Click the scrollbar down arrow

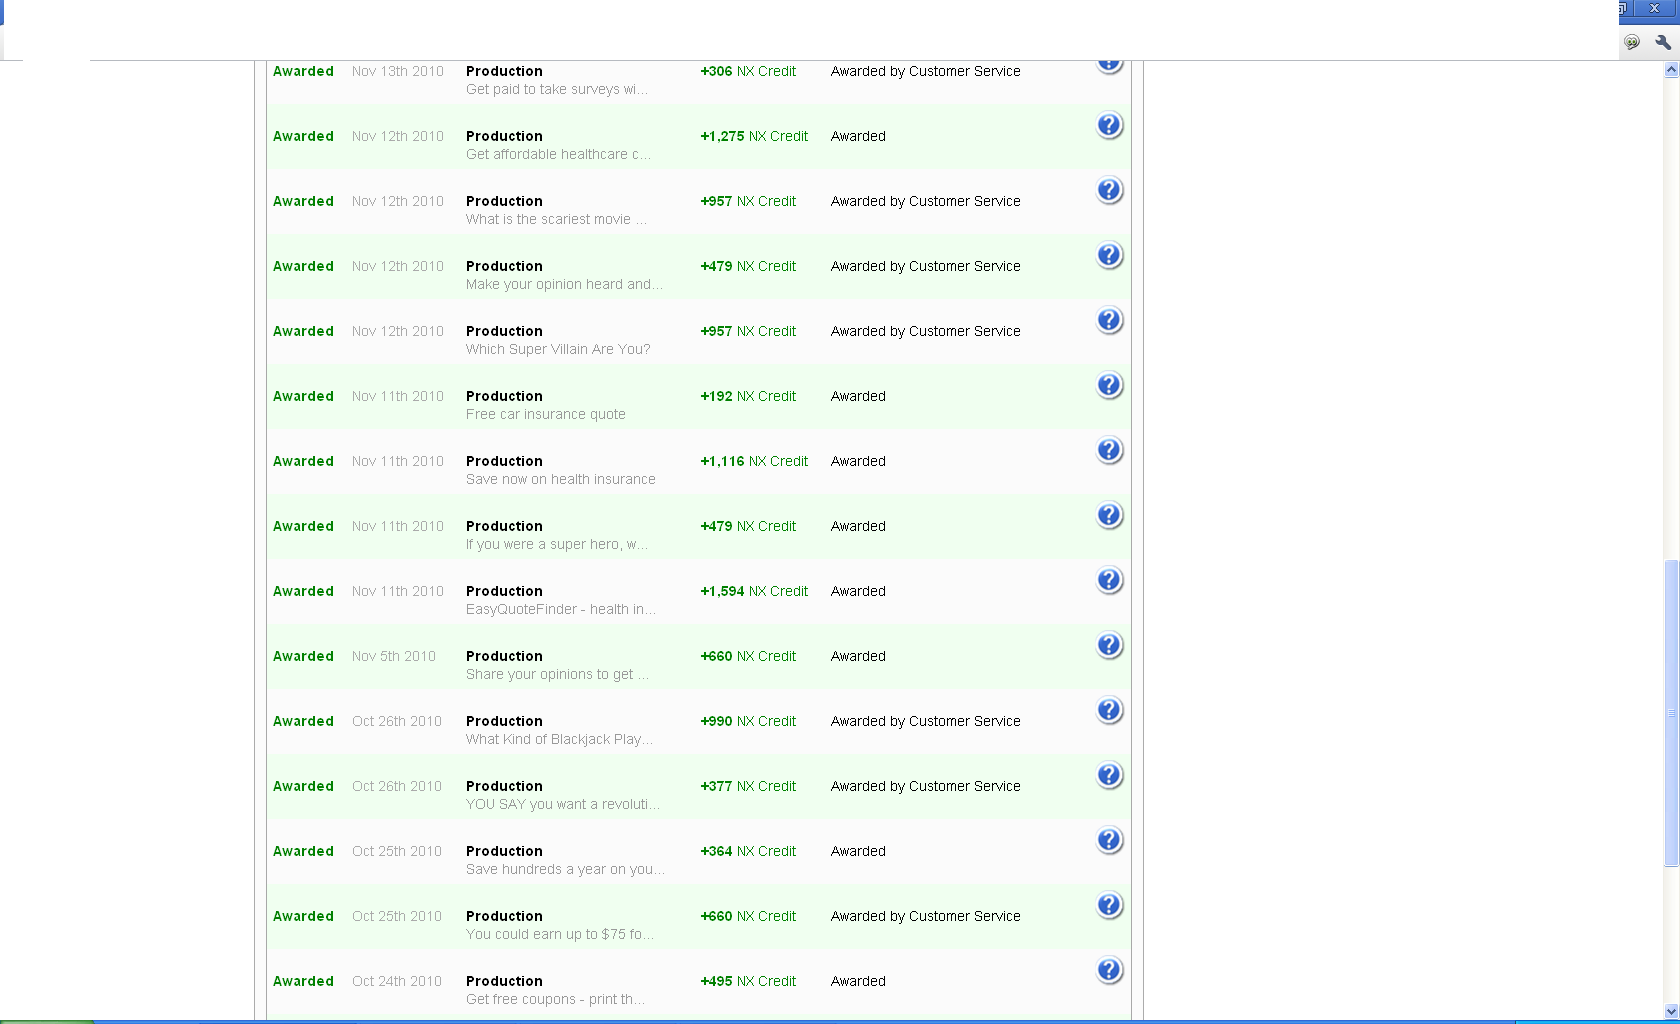[1671, 1011]
